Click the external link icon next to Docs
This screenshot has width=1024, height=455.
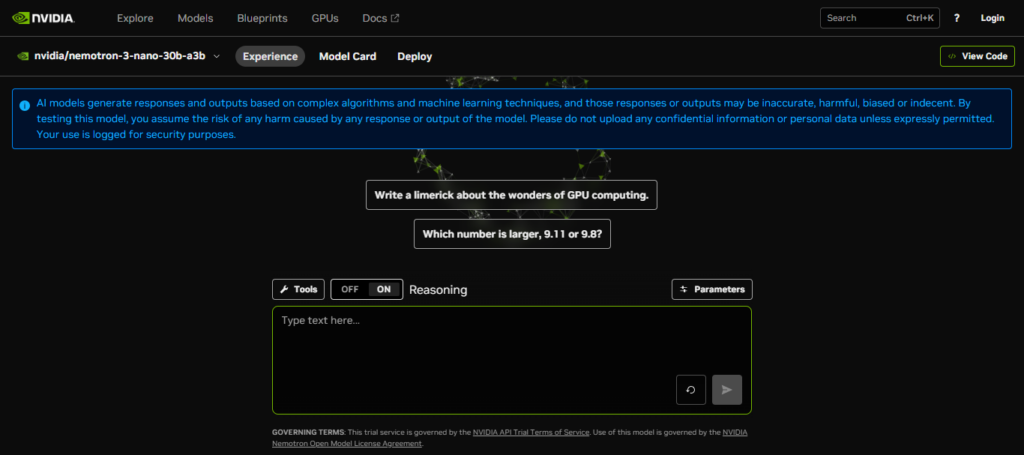[395, 18]
